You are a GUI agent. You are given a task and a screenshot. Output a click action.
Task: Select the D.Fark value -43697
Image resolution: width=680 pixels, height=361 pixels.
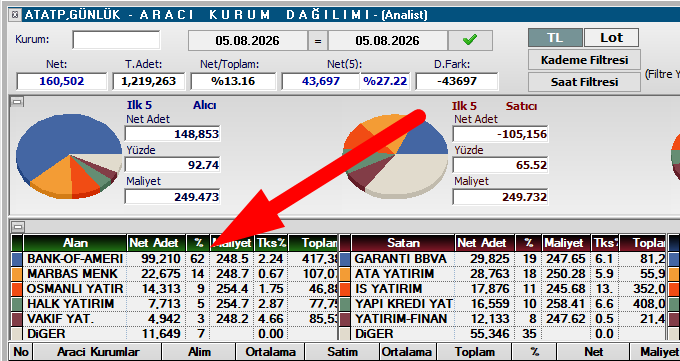click(457, 81)
